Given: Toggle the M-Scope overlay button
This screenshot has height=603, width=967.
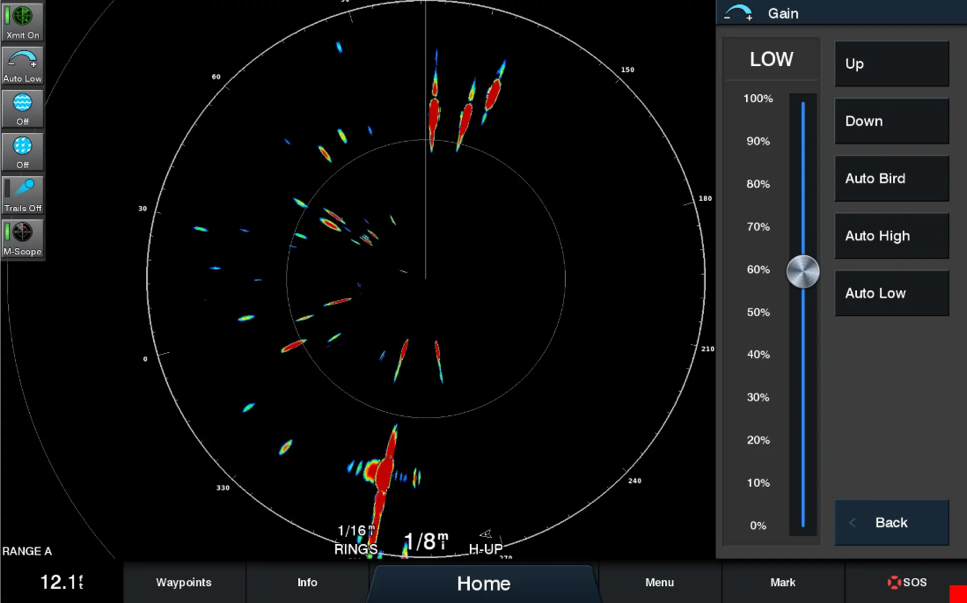Looking at the screenshot, I should [22, 238].
